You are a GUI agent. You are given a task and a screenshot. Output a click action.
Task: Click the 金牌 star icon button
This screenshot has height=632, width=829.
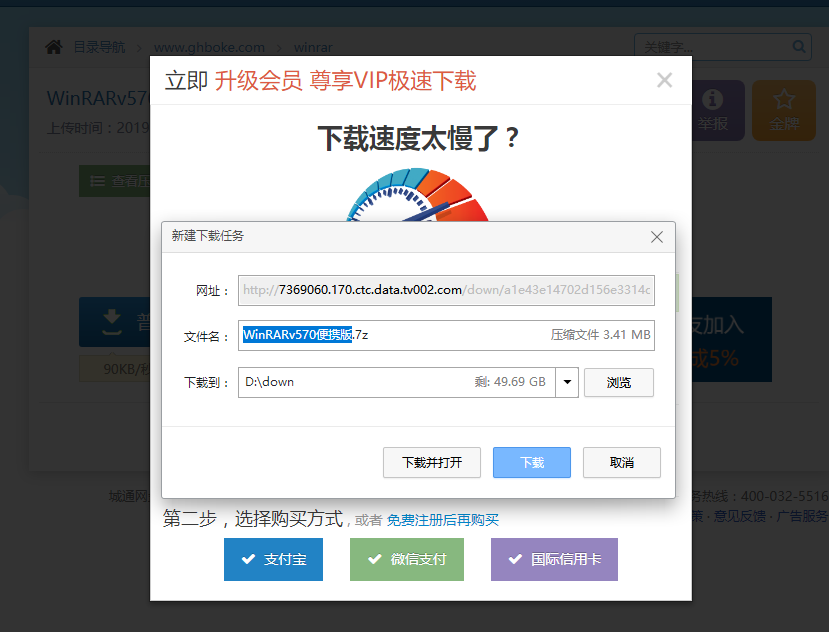click(784, 111)
